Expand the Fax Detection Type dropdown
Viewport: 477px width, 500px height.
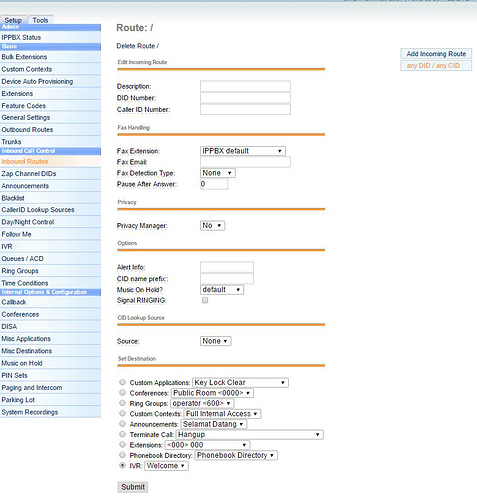pyautogui.click(x=218, y=173)
